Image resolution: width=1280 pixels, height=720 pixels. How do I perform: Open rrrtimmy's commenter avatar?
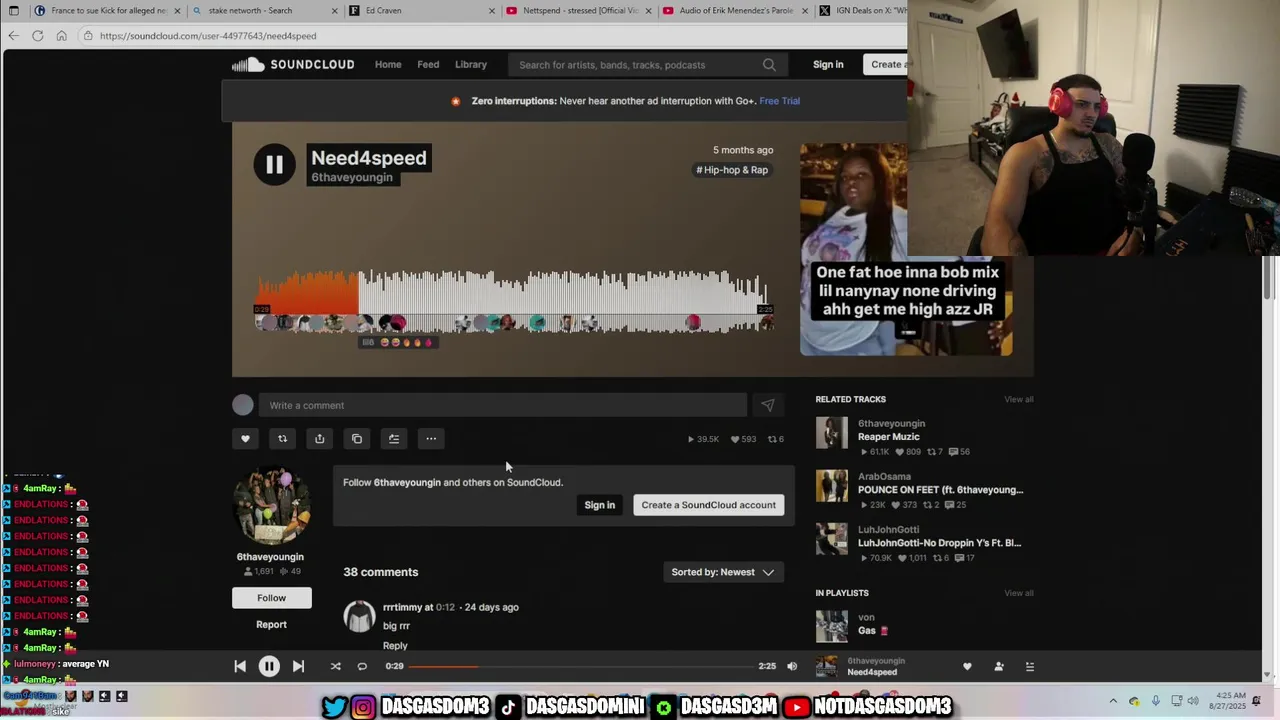tap(359, 616)
